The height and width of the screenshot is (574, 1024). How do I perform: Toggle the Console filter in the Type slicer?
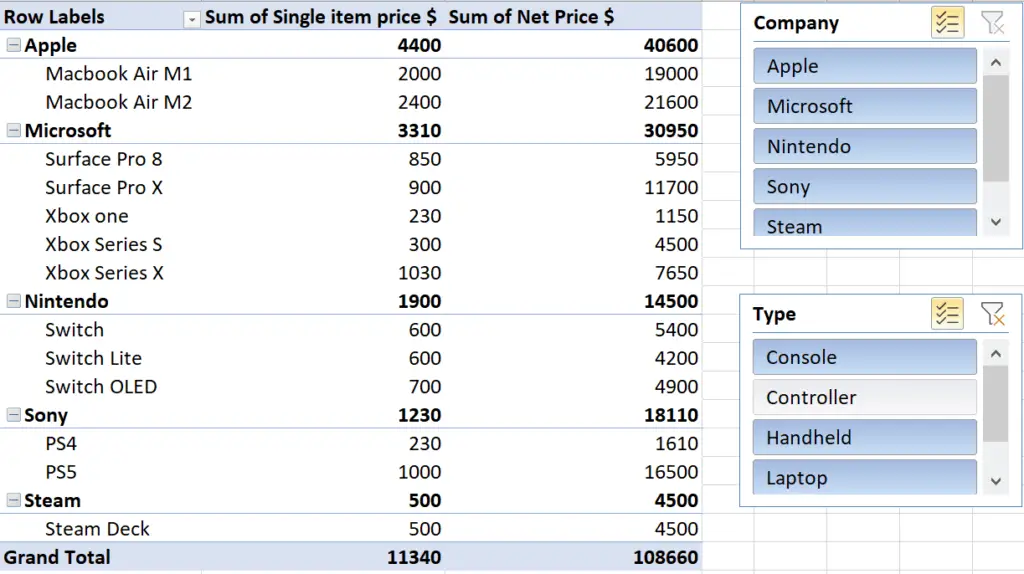pyautogui.click(x=865, y=357)
